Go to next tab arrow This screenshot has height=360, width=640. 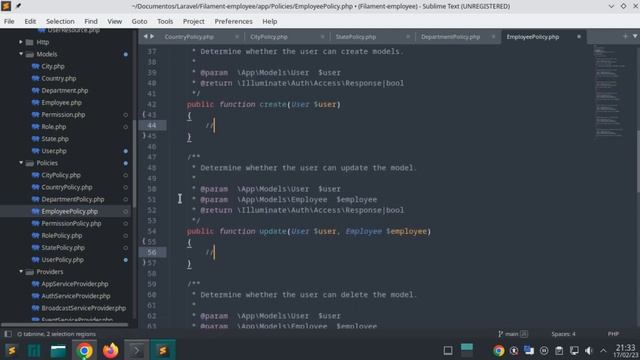coord(152,36)
